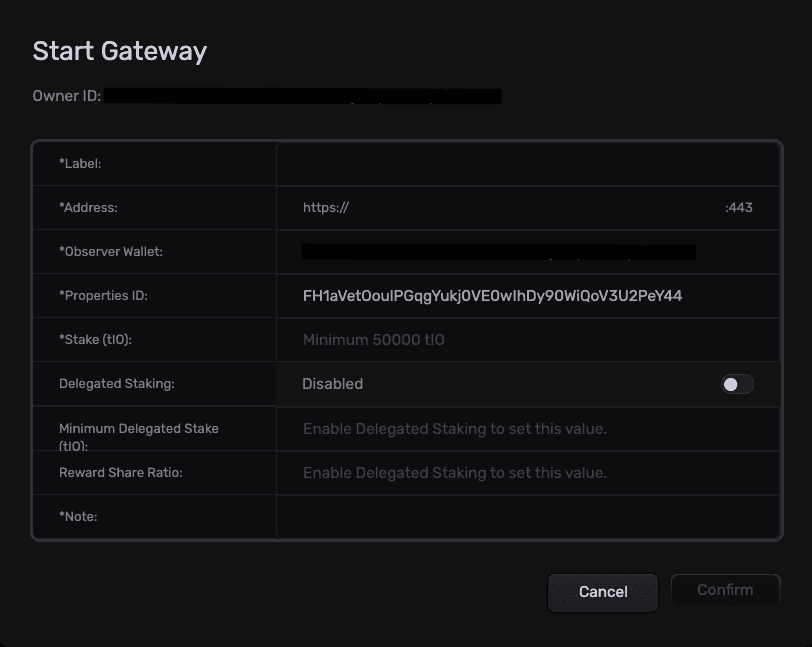This screenshot has height=647, width=812.
Task: Click the Stake field showing Minimum 50000 tIO
Action: coord(528,340)
